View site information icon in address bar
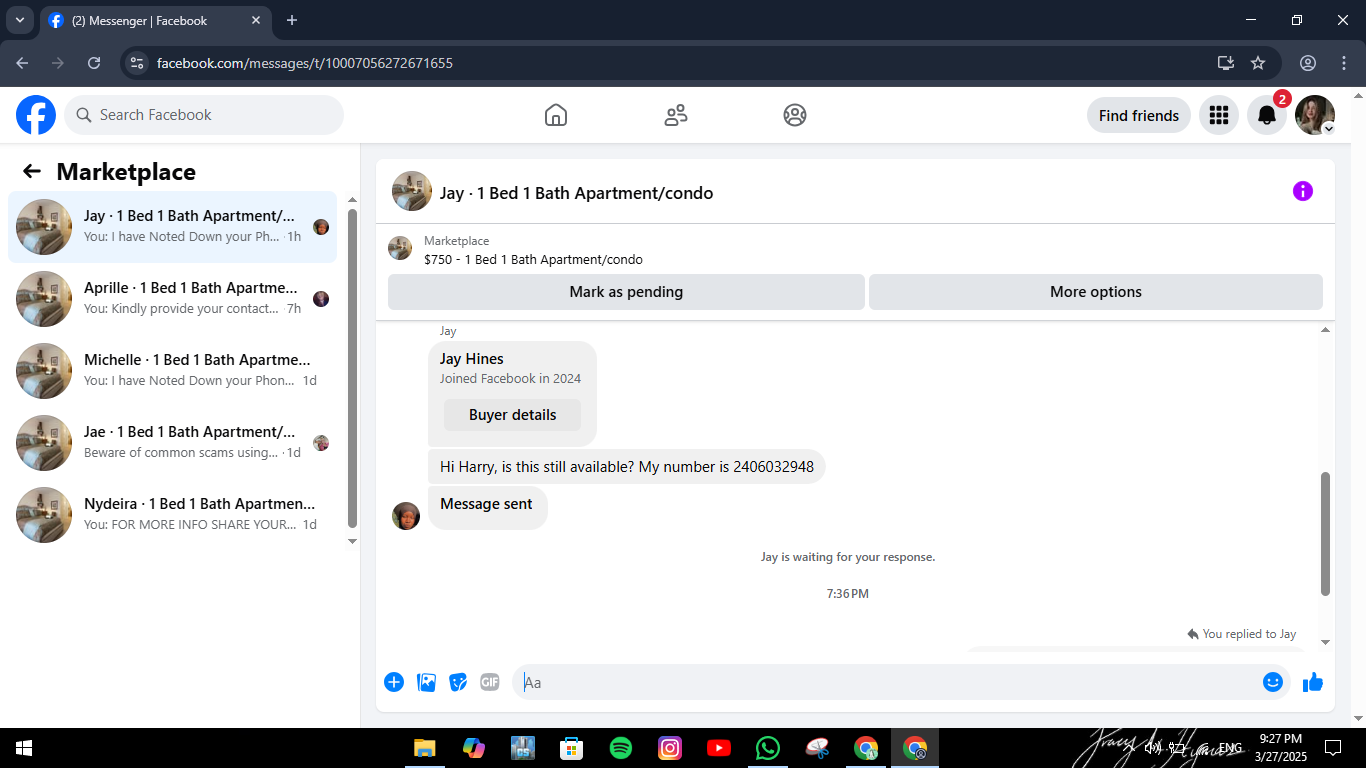This screenshot has width=1366, height=768. pyautogui.click(x=138, y=63)
